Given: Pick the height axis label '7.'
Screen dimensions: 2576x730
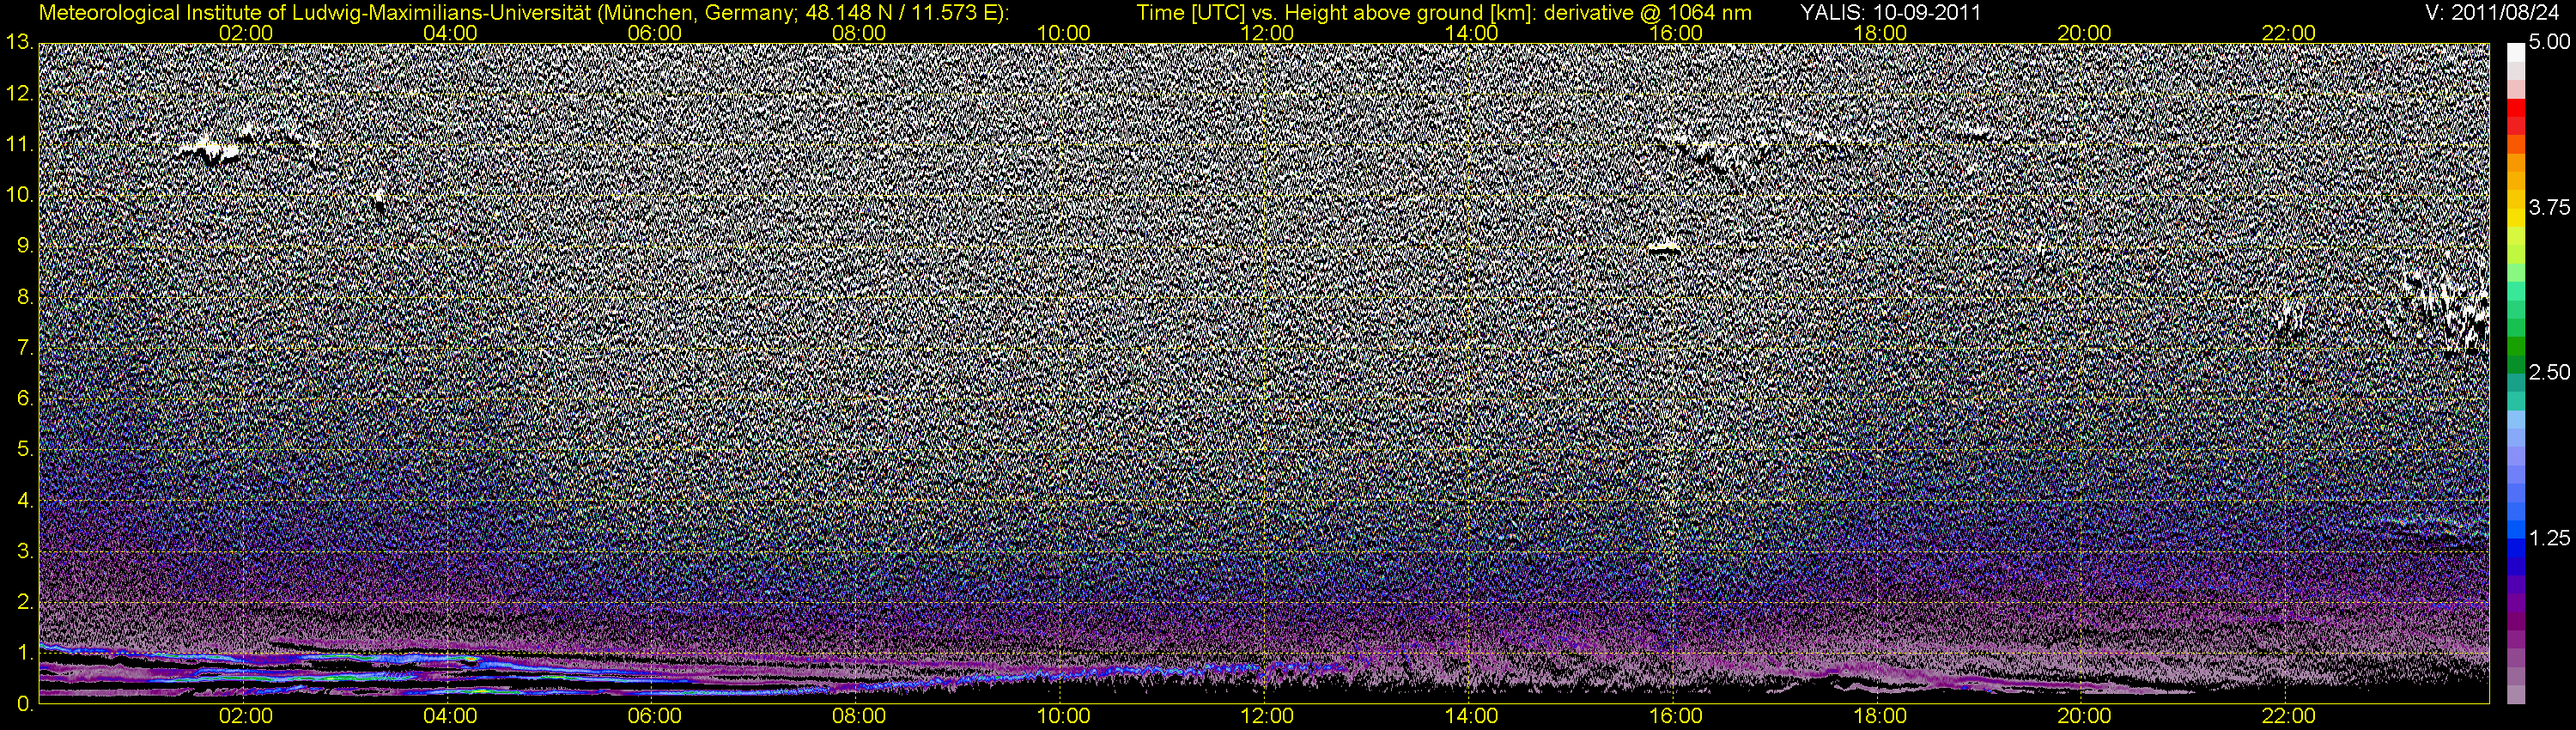Looking at the screenshot, I should pyautogui.click(x=24, y=347).
